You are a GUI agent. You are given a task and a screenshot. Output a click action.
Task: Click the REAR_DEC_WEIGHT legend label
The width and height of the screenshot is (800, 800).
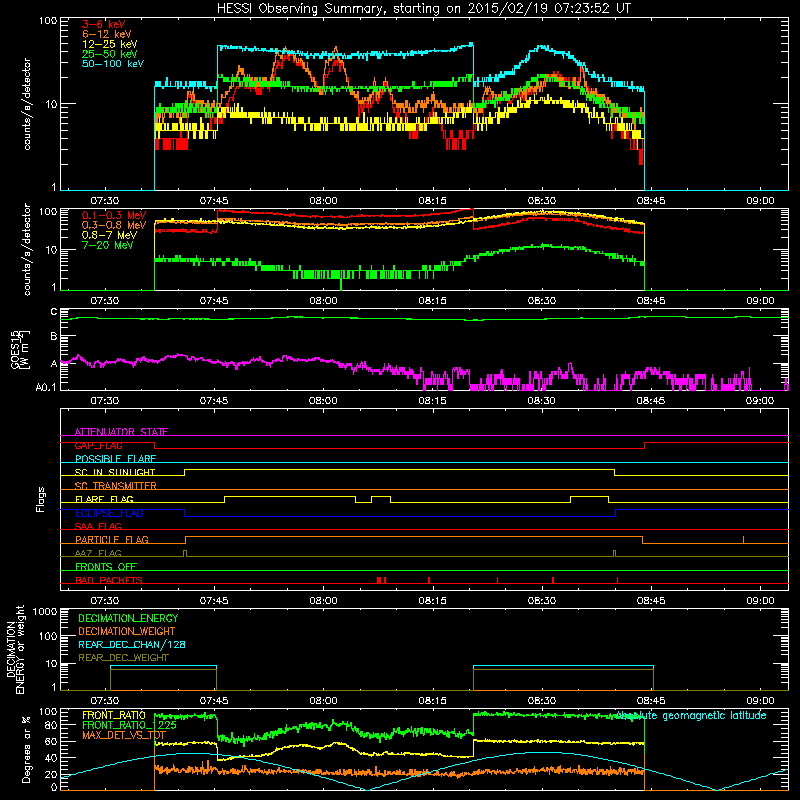123,658
